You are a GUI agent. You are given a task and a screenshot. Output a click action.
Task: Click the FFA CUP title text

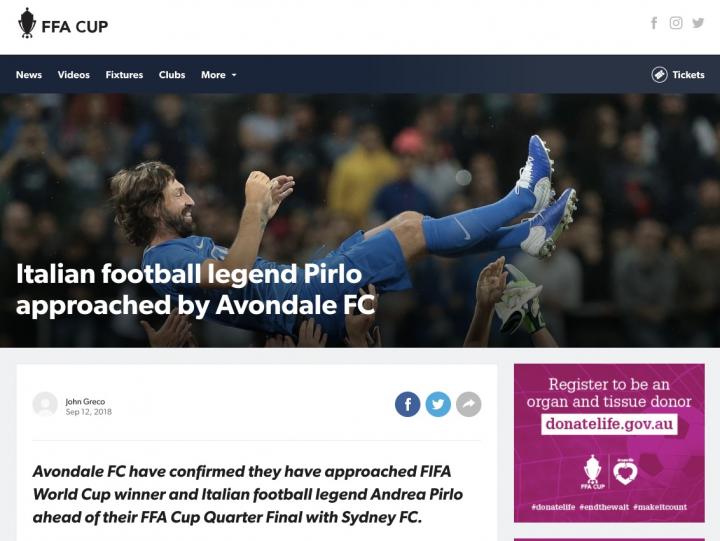75,27
